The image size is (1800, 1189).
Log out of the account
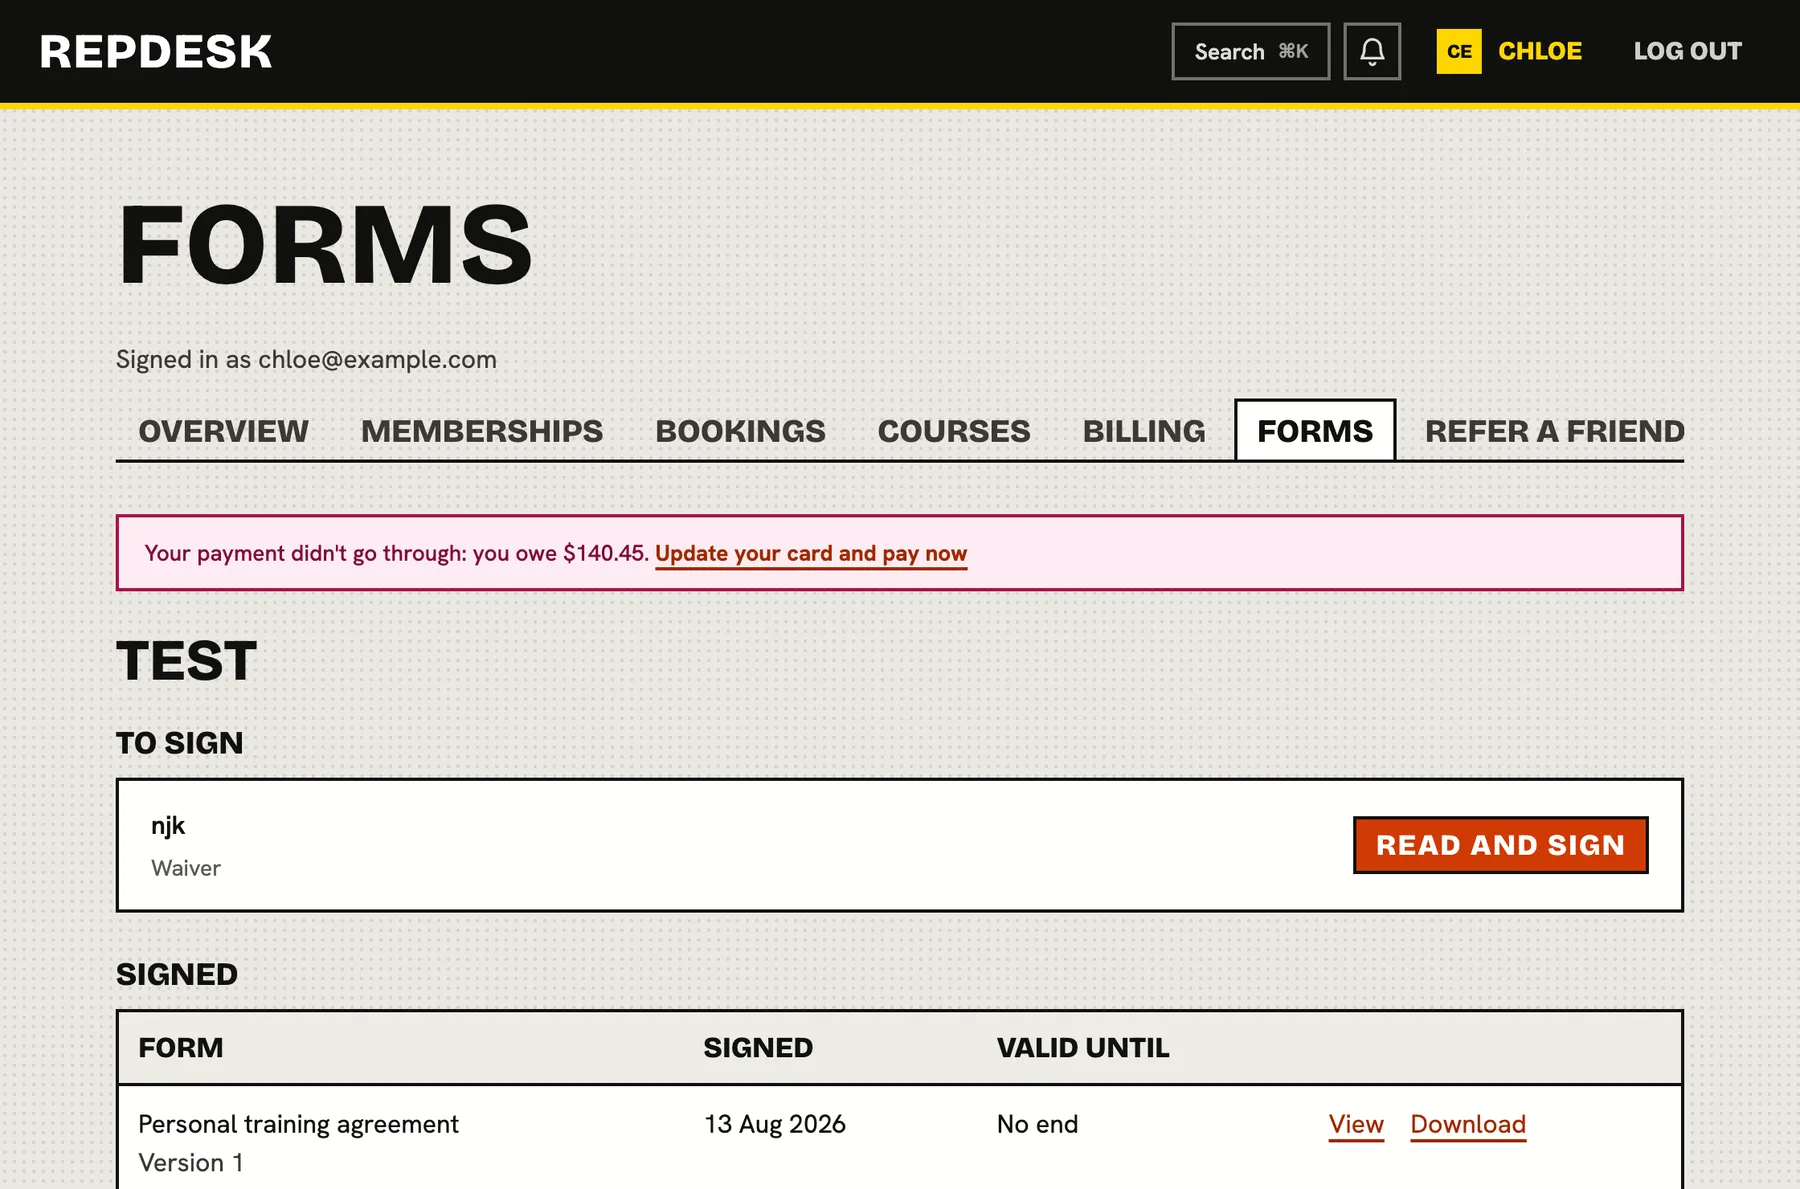[x=1688, y=51]
